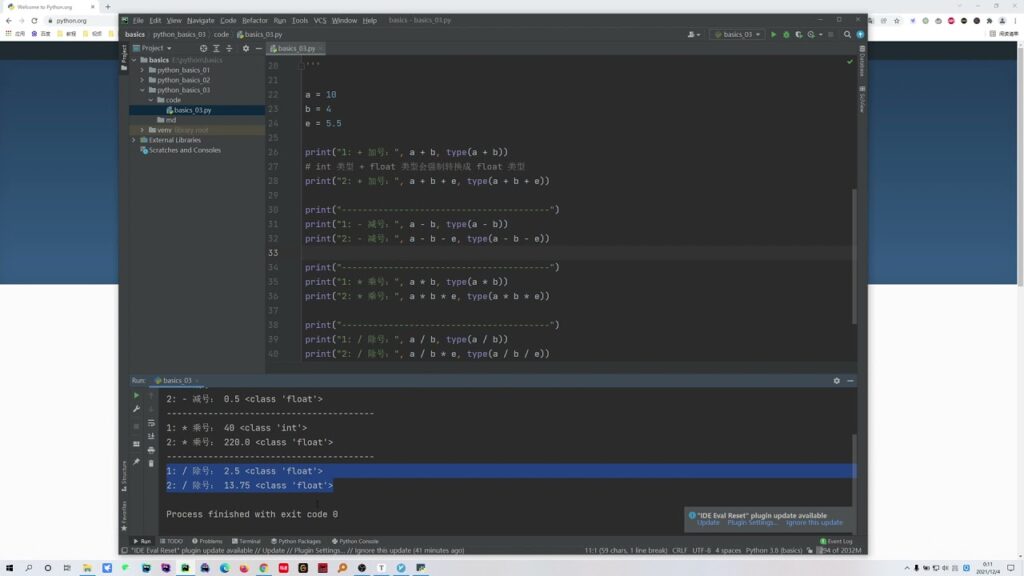Open Windows Start menu on taskbar
Viewport: 1024px width, 576px height.
pos(9,568)
